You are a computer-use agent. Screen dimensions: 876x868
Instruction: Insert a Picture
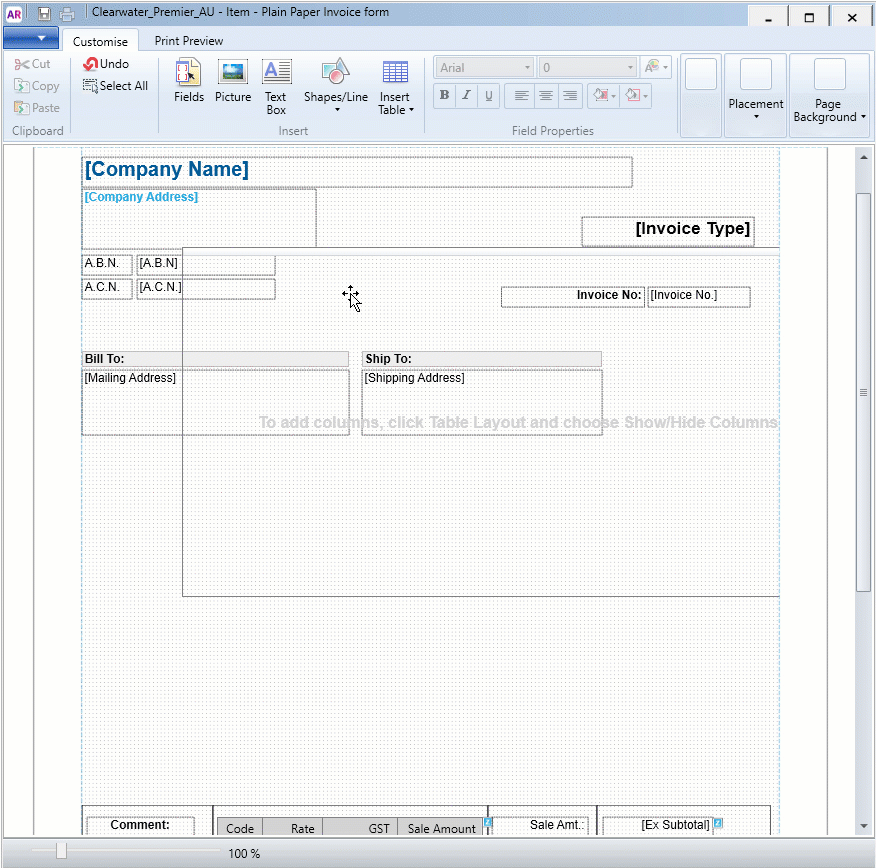pyautogui.click(x=233, y=81)
